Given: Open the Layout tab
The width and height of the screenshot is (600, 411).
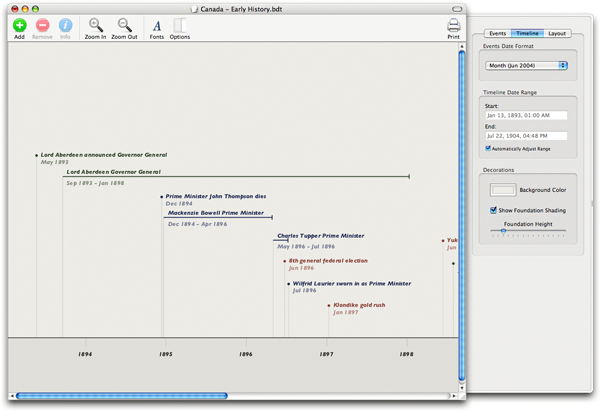Looking at the screenshot, I should click(557, 34).
